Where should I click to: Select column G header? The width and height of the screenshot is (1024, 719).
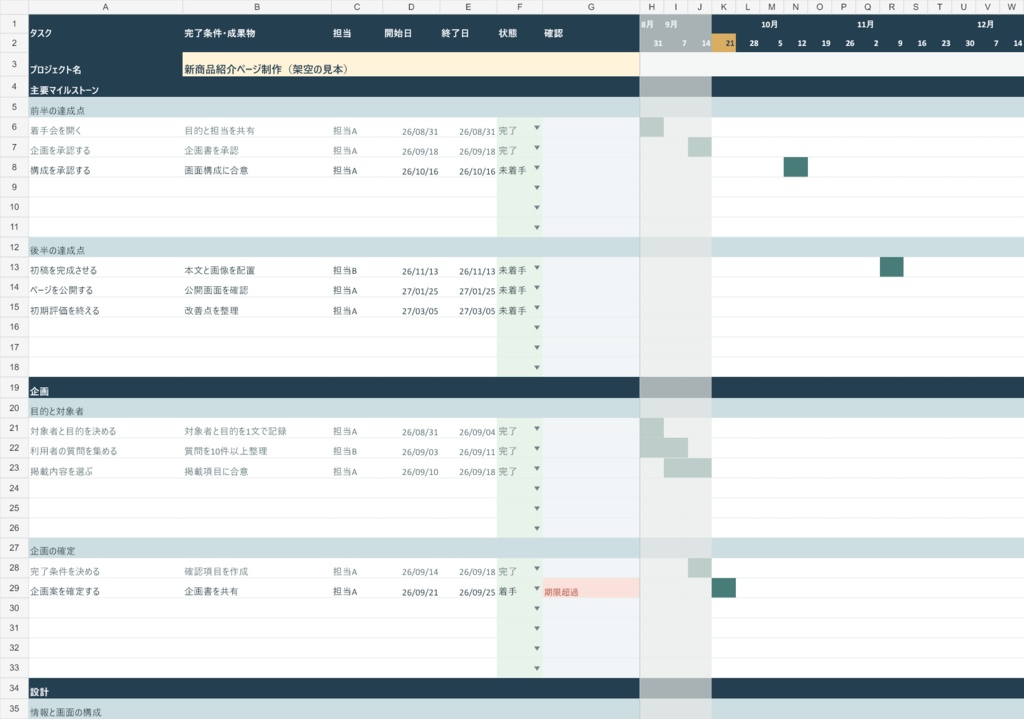point(591,7)
